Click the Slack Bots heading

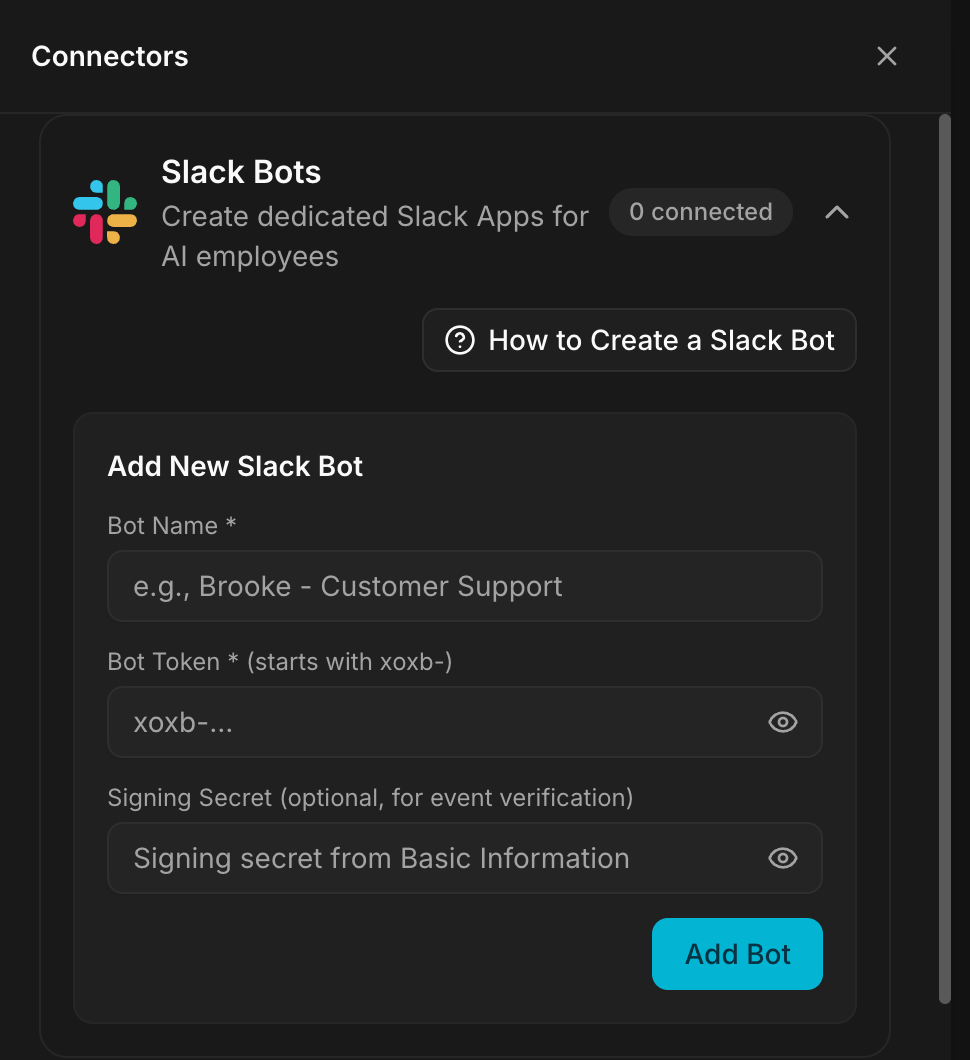tap(241, 172)
